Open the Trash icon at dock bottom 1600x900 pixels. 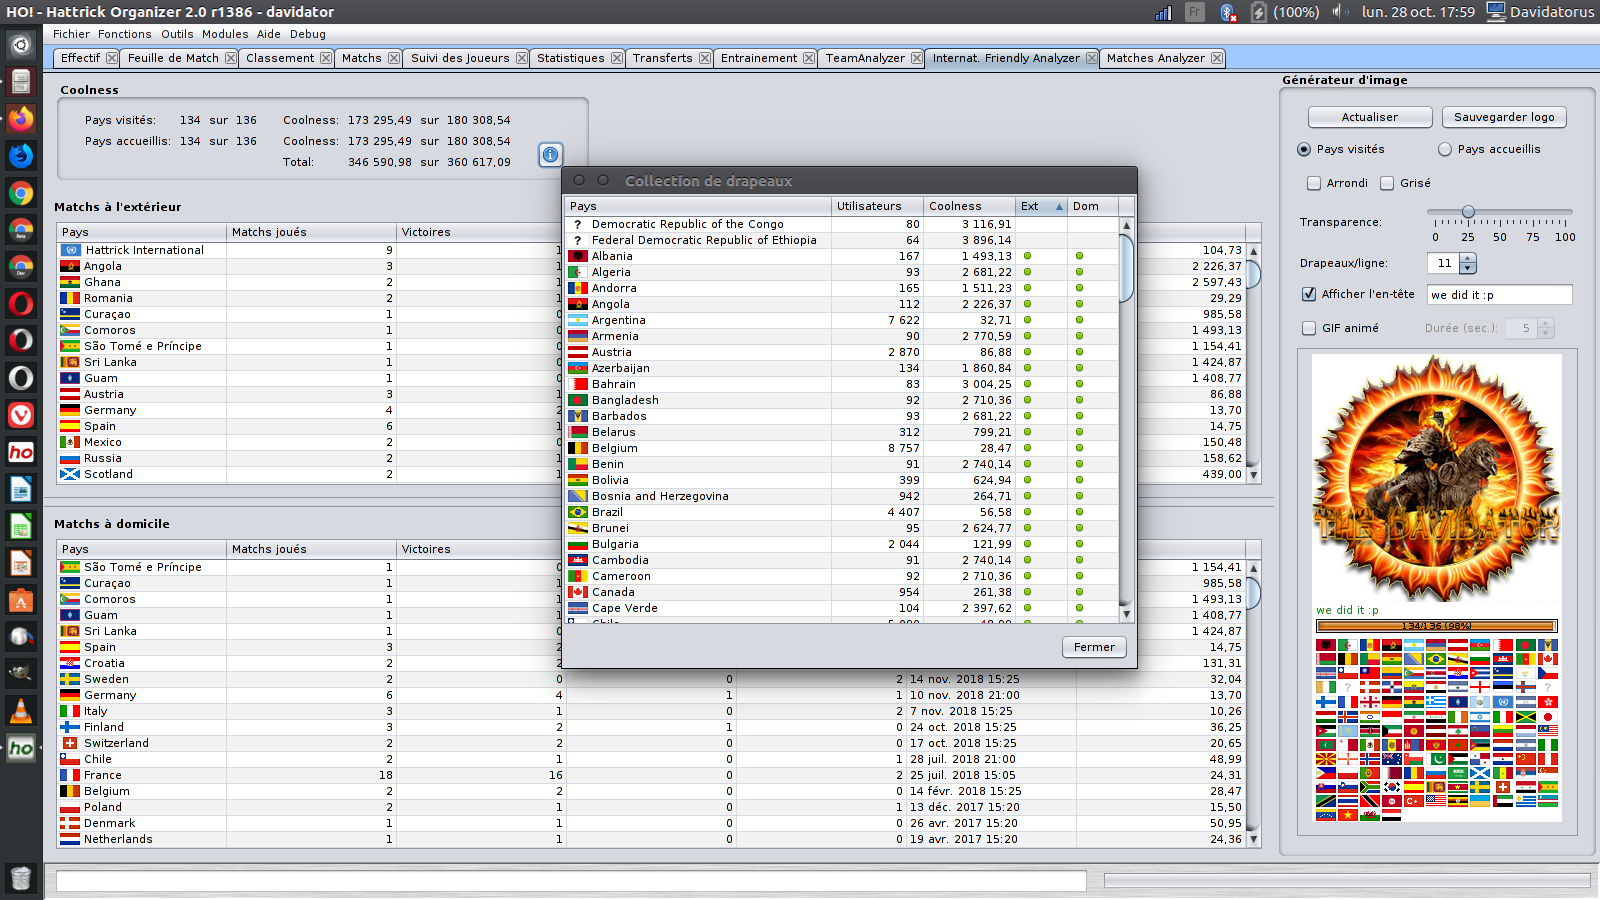20,878
